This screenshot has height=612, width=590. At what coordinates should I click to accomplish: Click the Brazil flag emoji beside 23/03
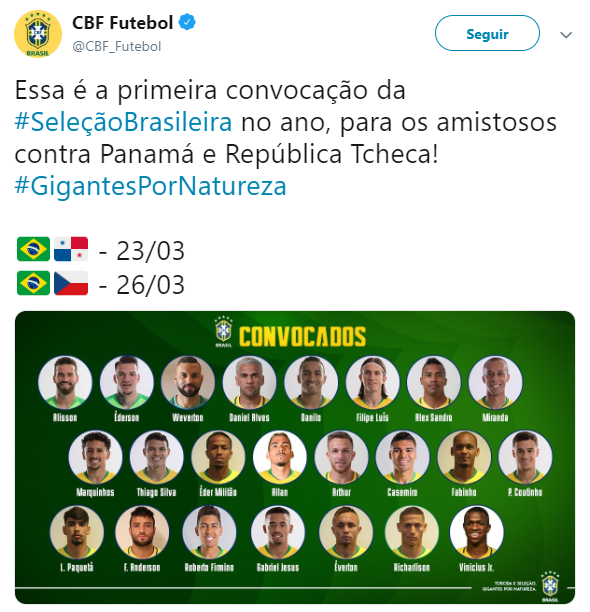pos(34,249)
